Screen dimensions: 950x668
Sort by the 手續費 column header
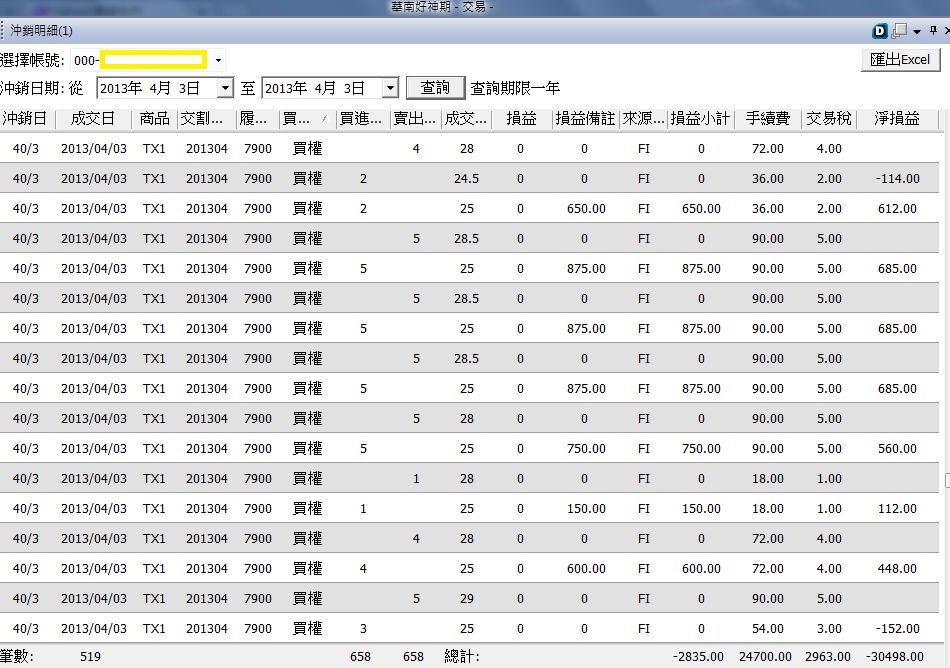pos(768,119)
